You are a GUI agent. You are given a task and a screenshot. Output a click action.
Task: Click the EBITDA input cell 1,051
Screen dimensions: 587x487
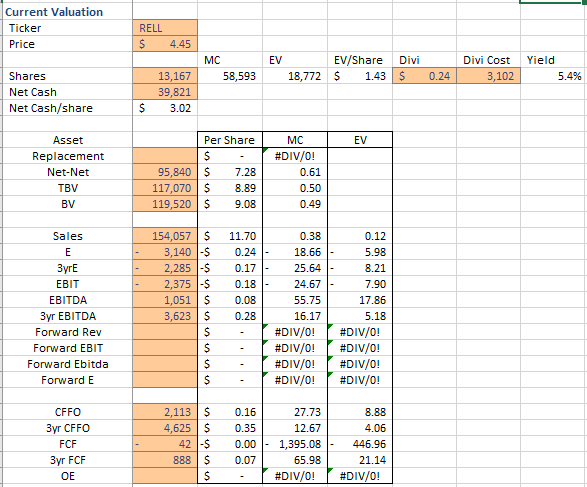click(165, 300)
